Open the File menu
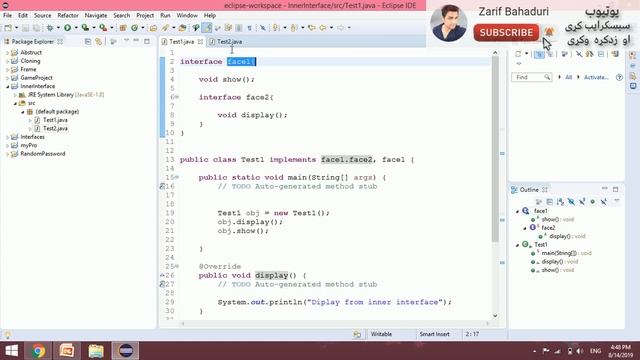This screenshot has height=360, width=640. (x=7, y=16)
